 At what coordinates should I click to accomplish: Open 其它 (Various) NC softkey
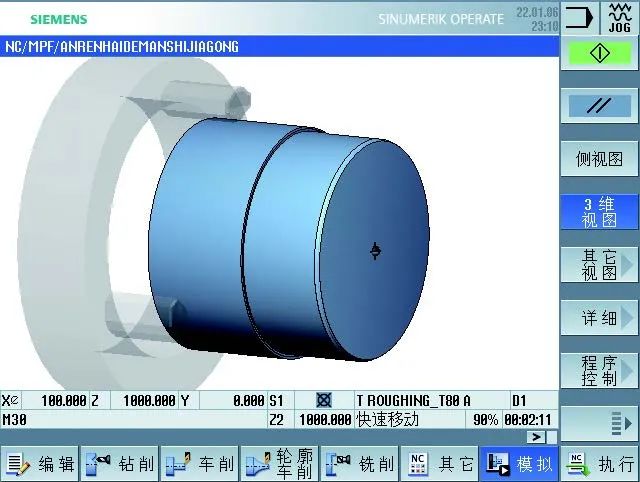coord(439,464)
